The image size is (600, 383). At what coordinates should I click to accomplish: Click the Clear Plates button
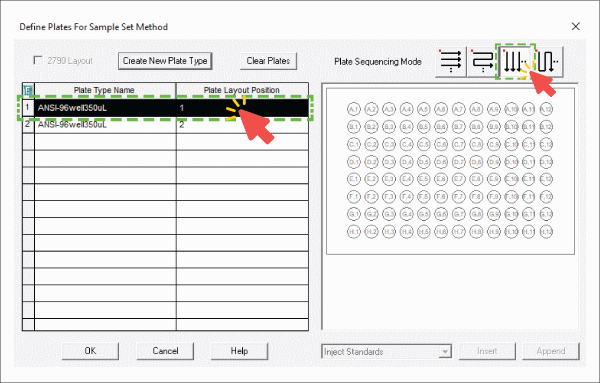pos(268,61)
